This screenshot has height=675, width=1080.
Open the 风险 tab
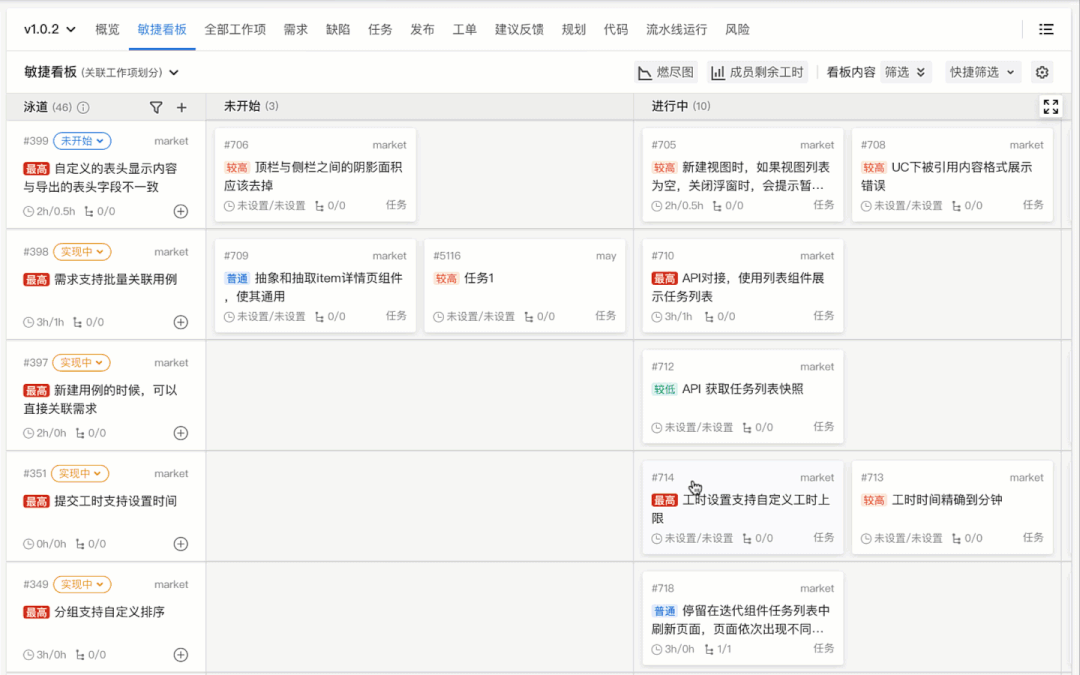click(x=737, y=29)
